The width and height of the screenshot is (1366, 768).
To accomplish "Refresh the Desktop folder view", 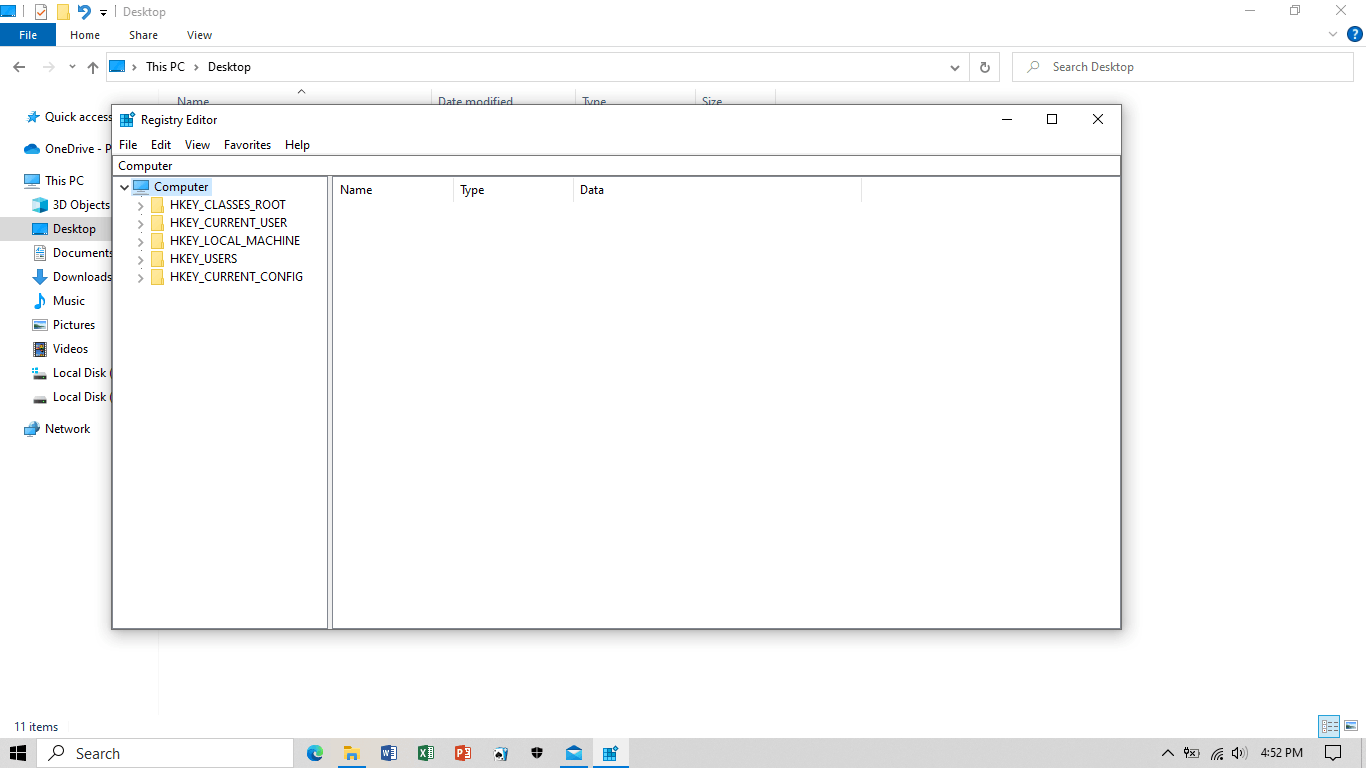I will 985,67.
